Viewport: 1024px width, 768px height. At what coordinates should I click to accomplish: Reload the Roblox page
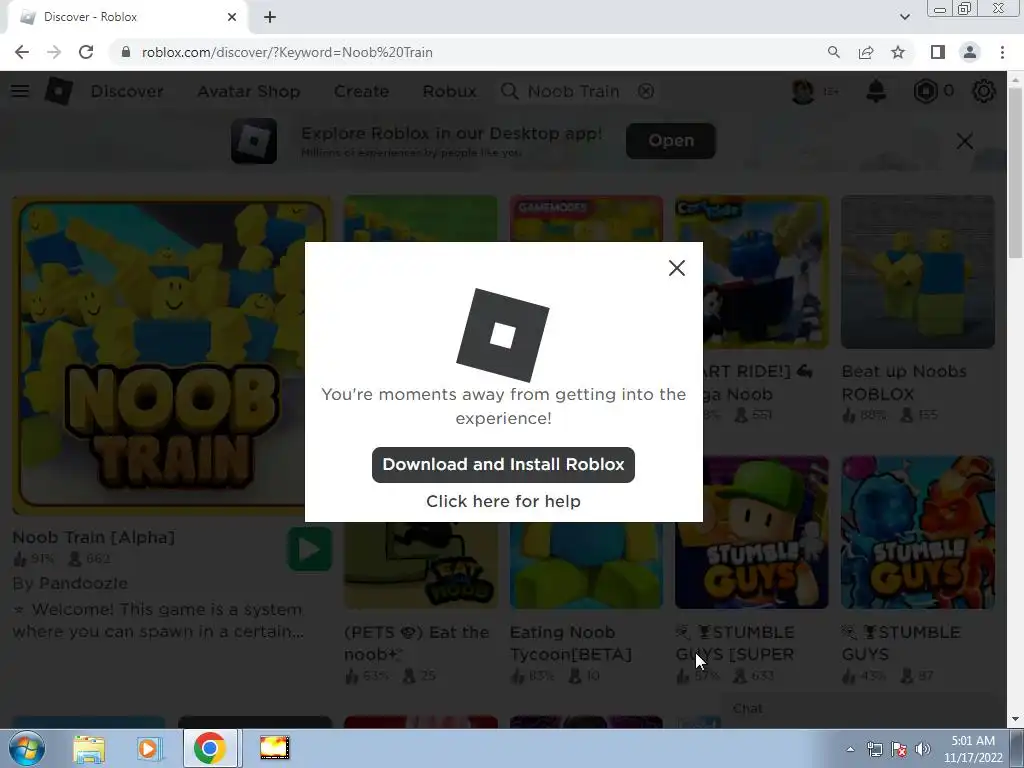86,52
